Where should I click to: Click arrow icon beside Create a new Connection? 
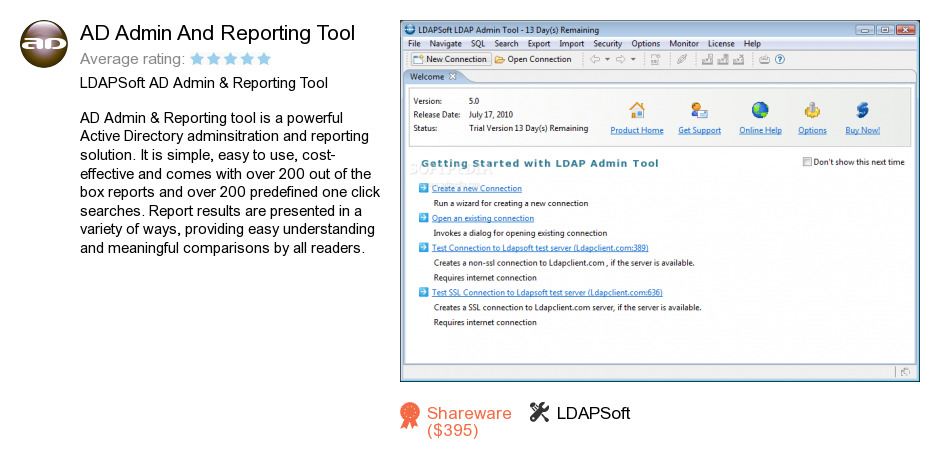tap(424, 188)
